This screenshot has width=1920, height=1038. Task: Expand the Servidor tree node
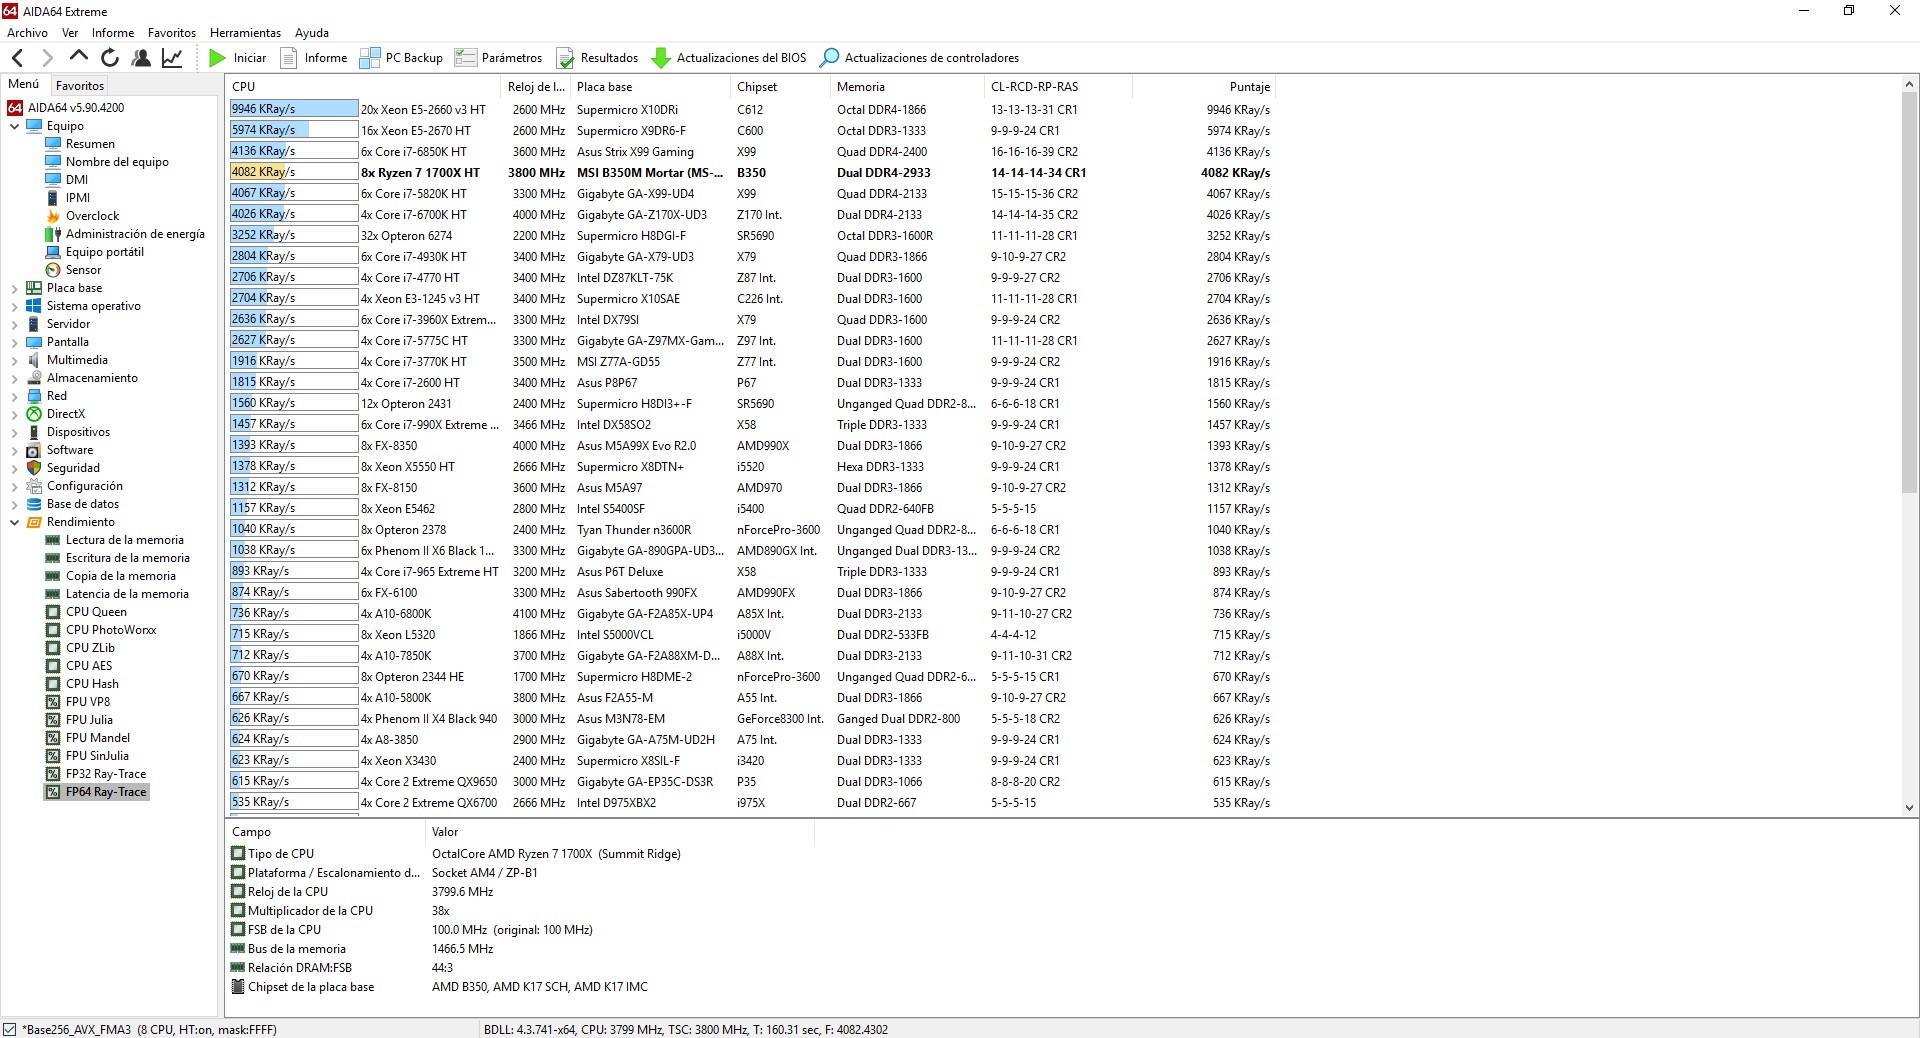pos(14,324)
